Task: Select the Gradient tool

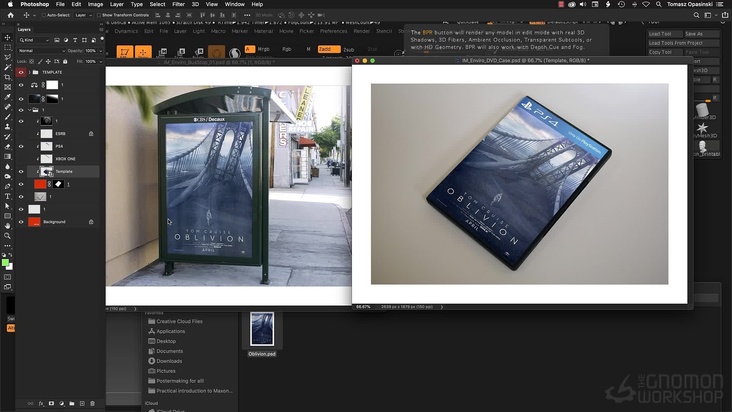Action: point(7,156)
